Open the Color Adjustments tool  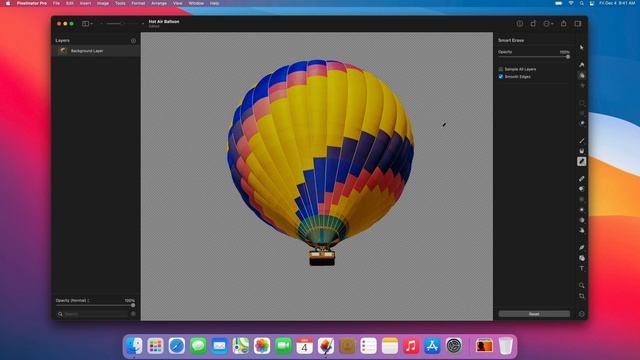click(582, 75)
